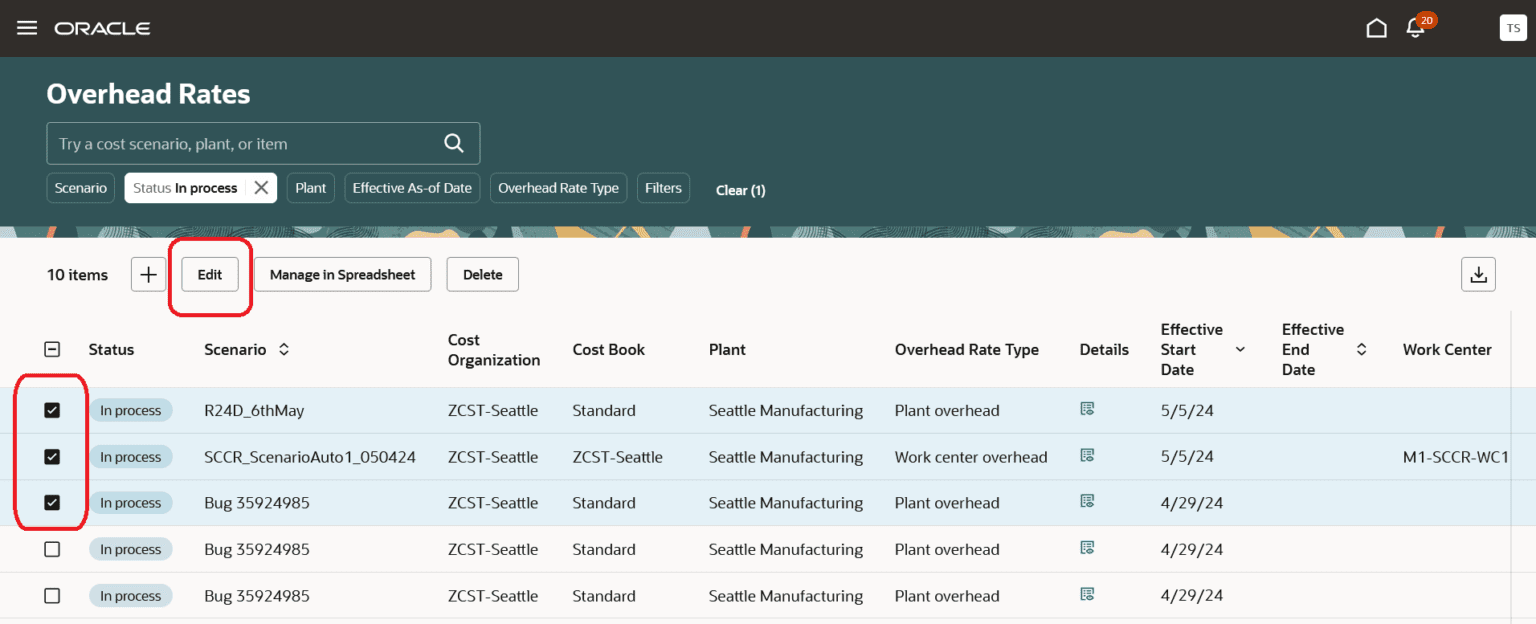Select the fourth Bug 35924985 row checkbox
The height and width of the screenshot is (624, 1536).
(51, 549)
